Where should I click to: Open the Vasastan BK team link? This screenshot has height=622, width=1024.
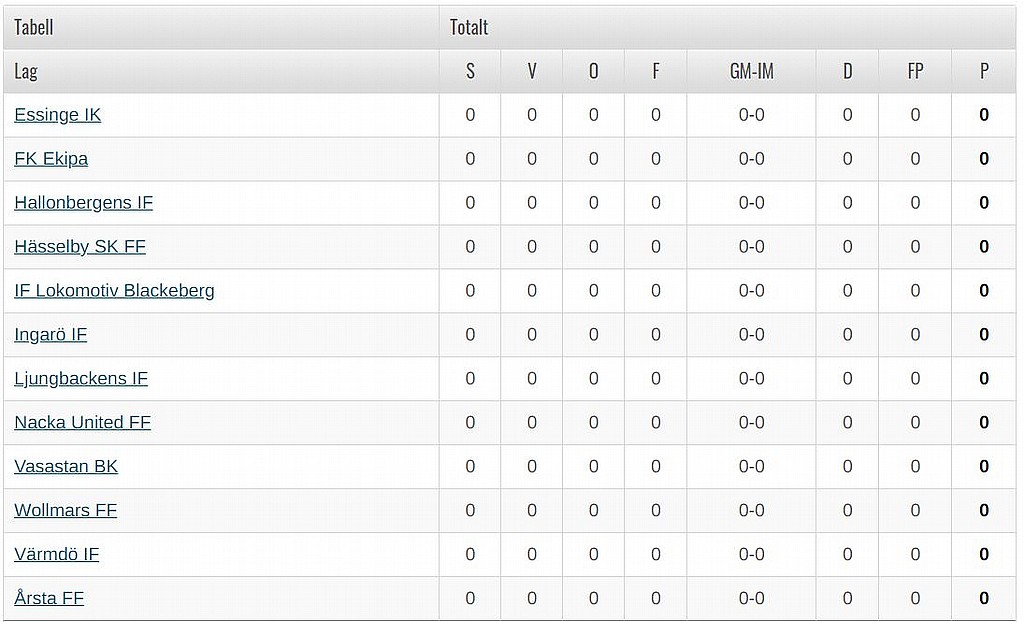coord(66,466)
